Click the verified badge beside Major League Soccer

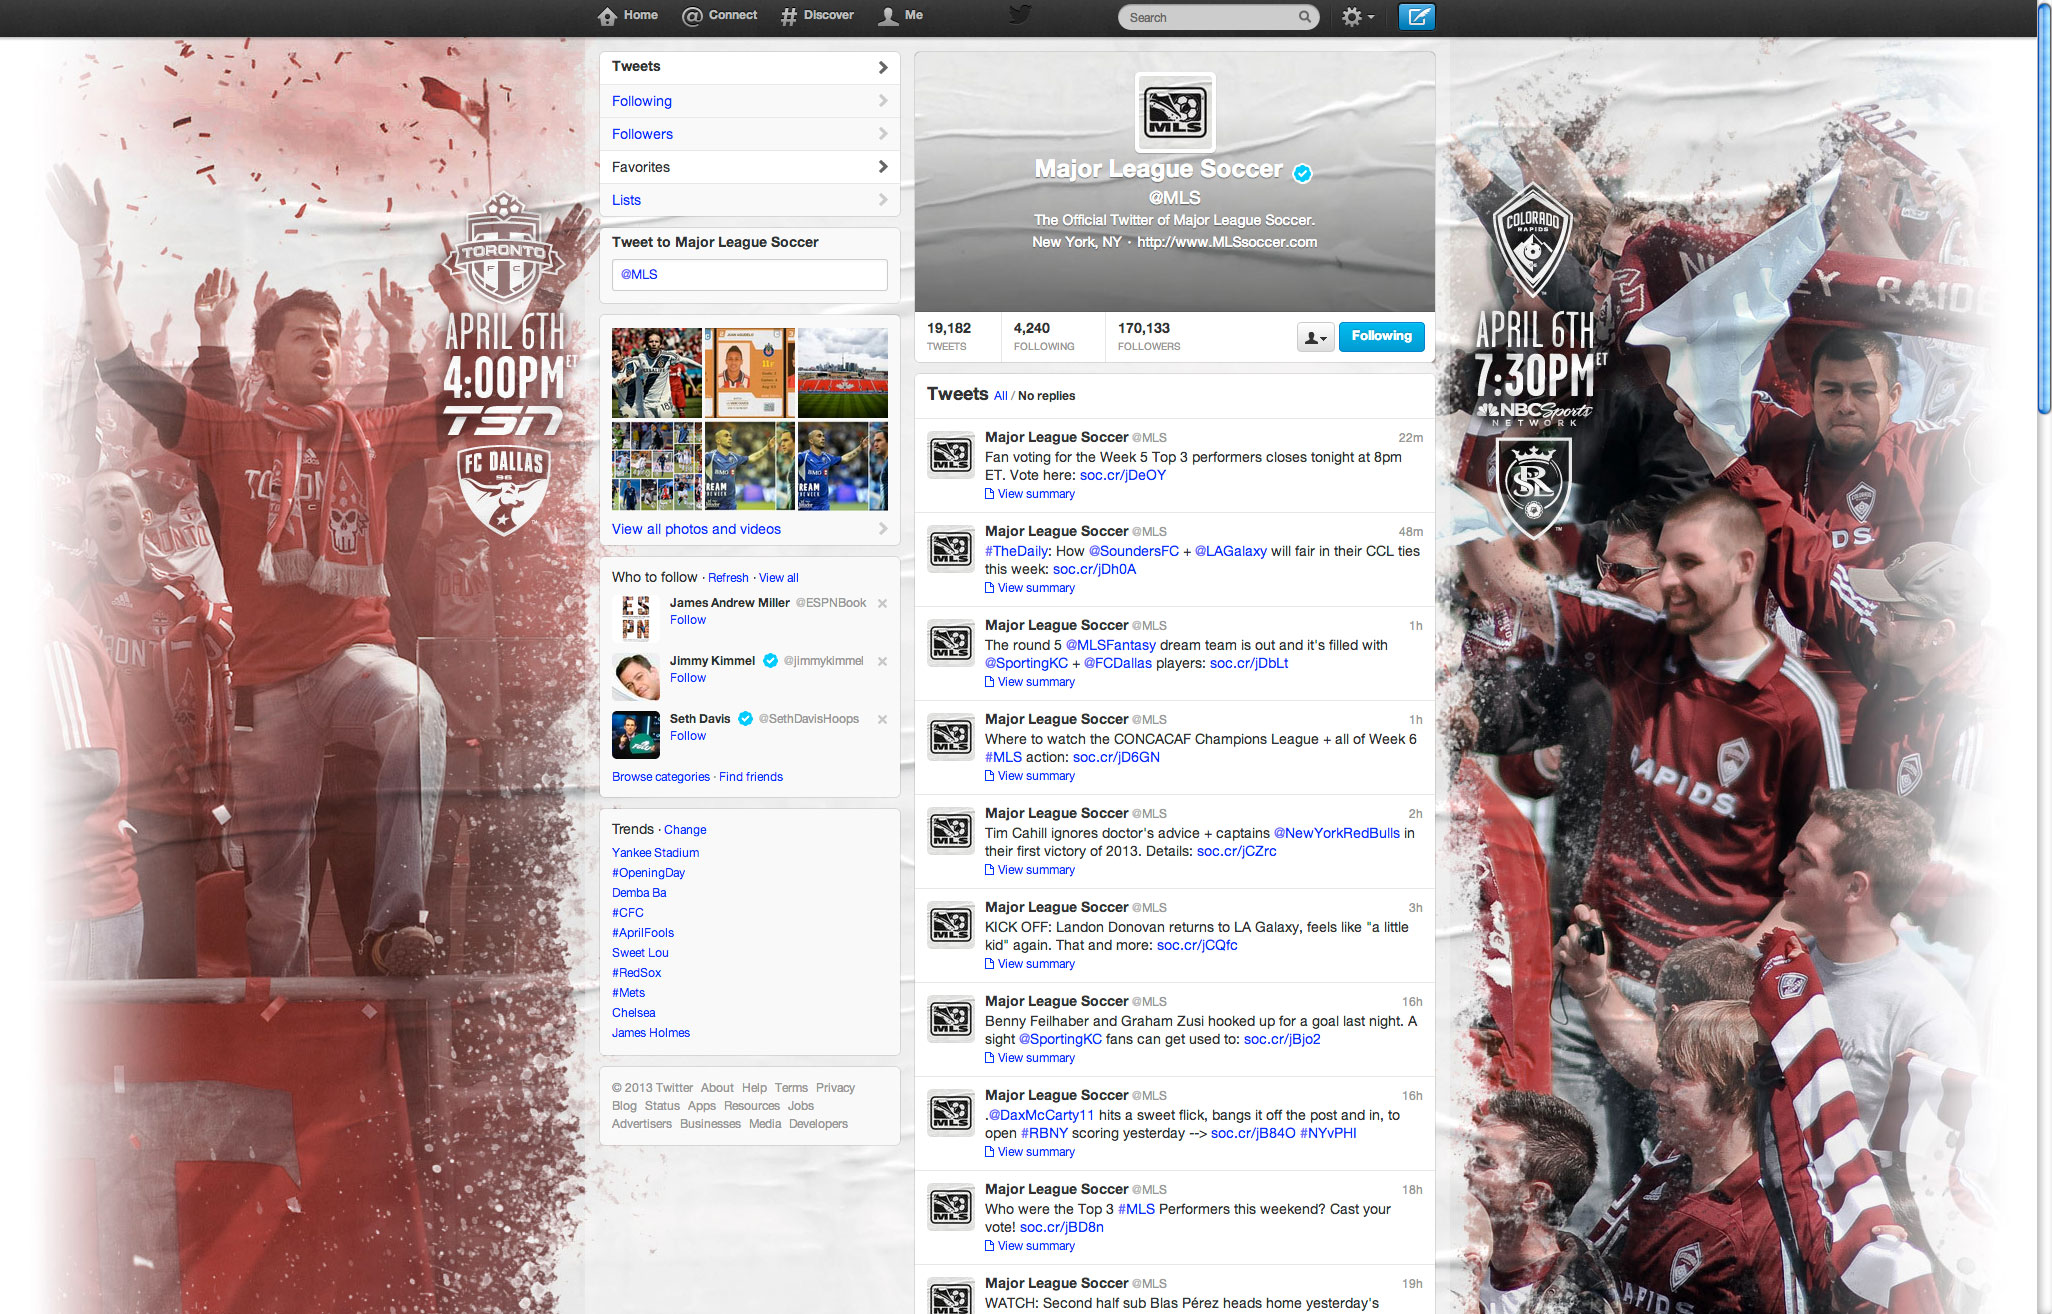click(x=1302, y=173)
